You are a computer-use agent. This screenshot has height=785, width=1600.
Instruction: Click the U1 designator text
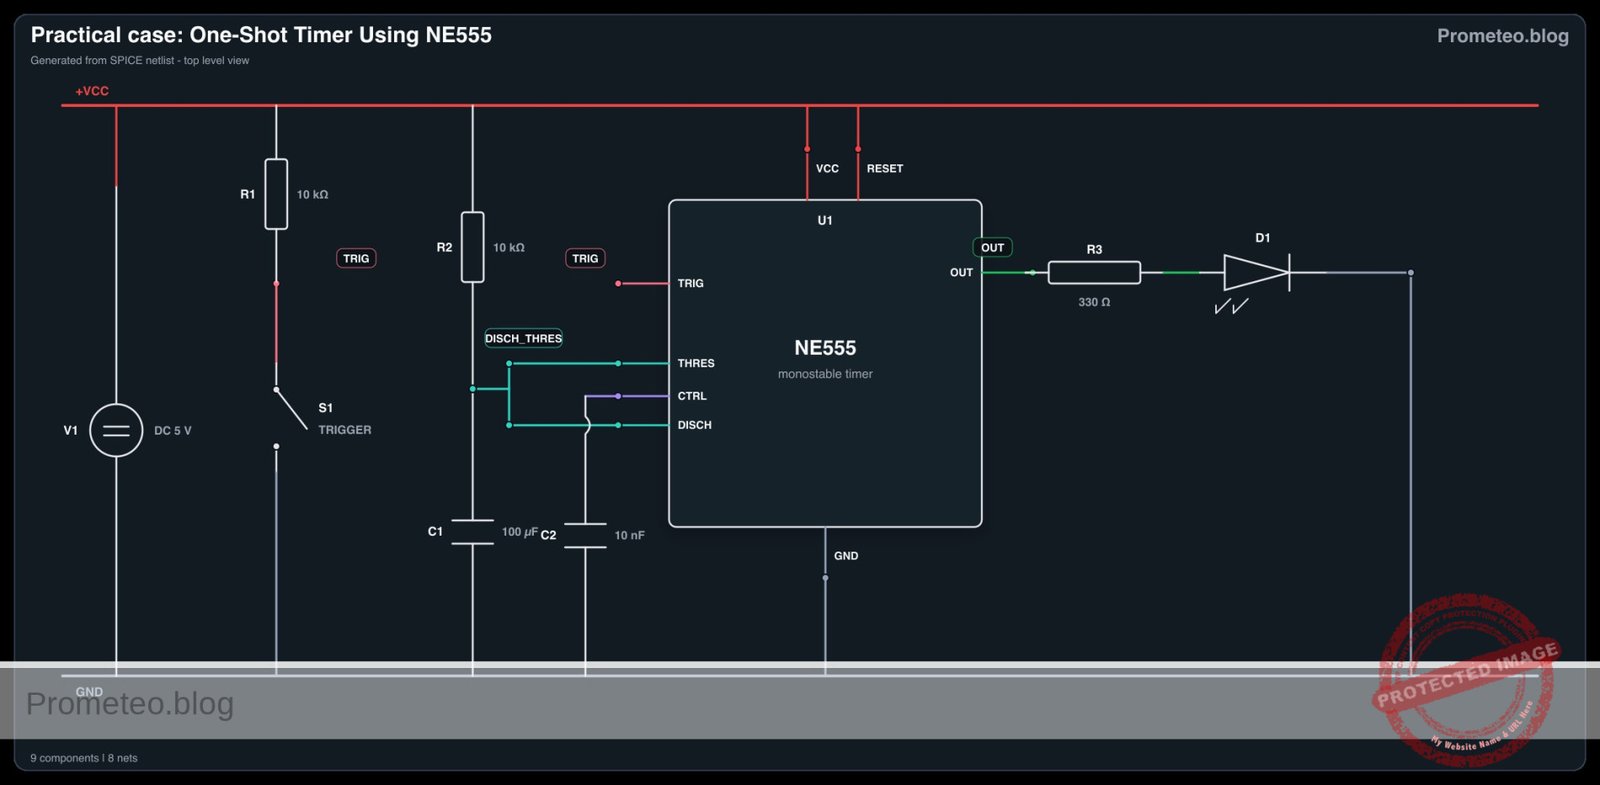[x=825, y=221]
